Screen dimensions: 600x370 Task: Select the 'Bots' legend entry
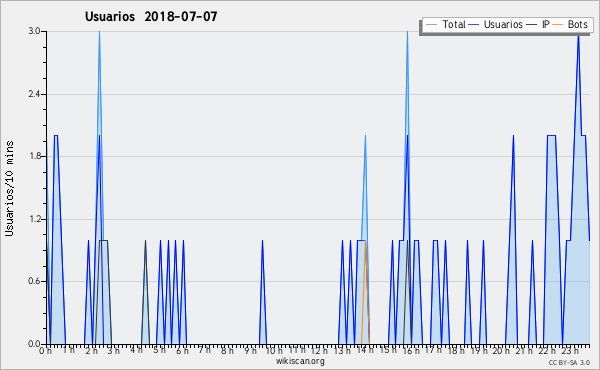(x=577, y=24)
